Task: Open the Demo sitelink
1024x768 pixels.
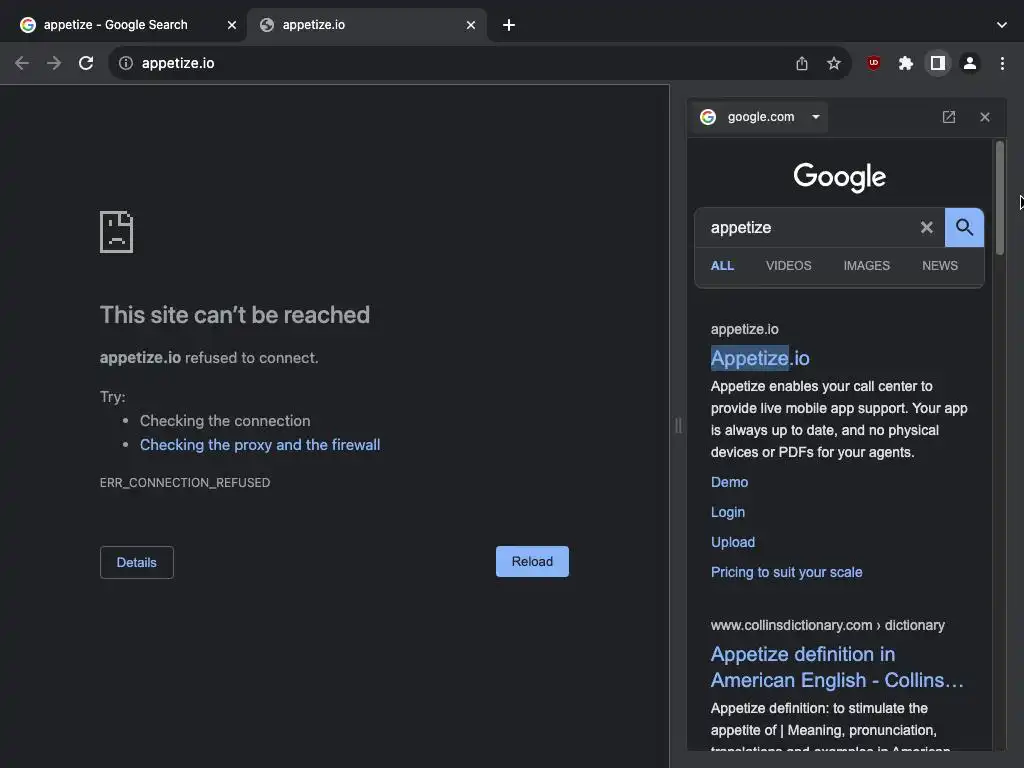Action: coord(729,482)
